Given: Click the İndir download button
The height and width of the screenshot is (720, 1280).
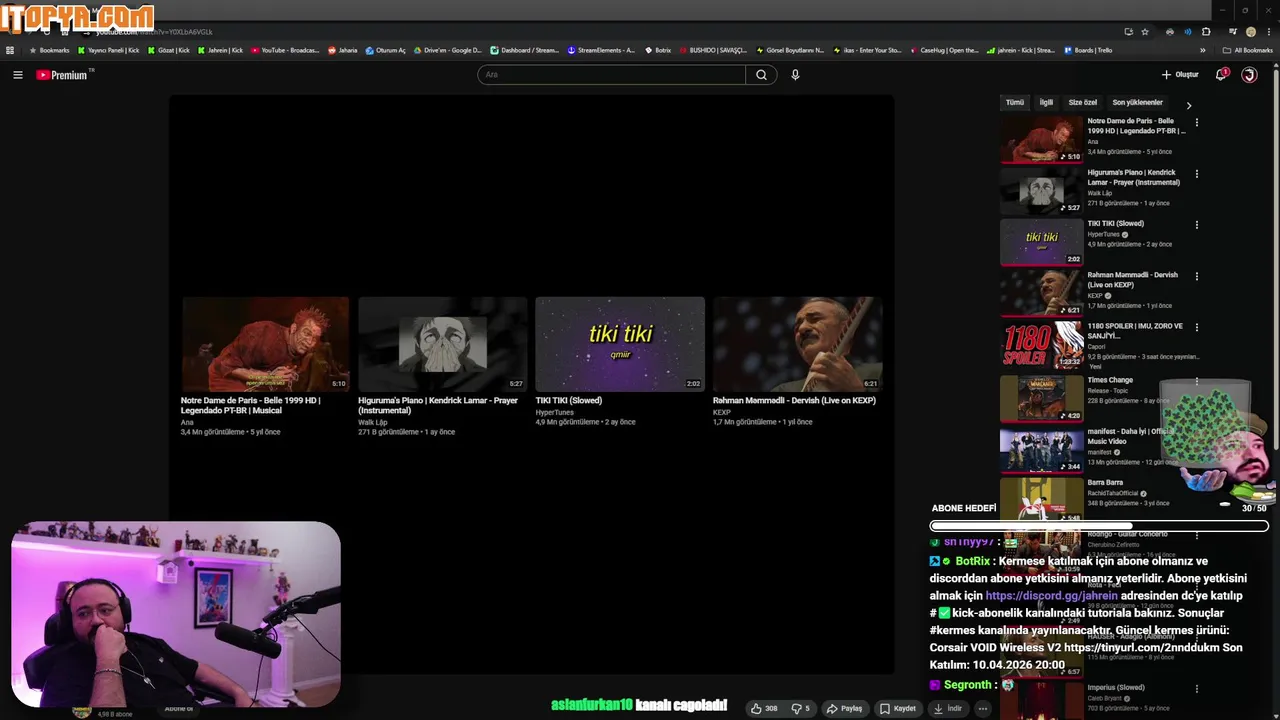Looking at the screenshot, I should pyautogui.click(x=947, y=708).
